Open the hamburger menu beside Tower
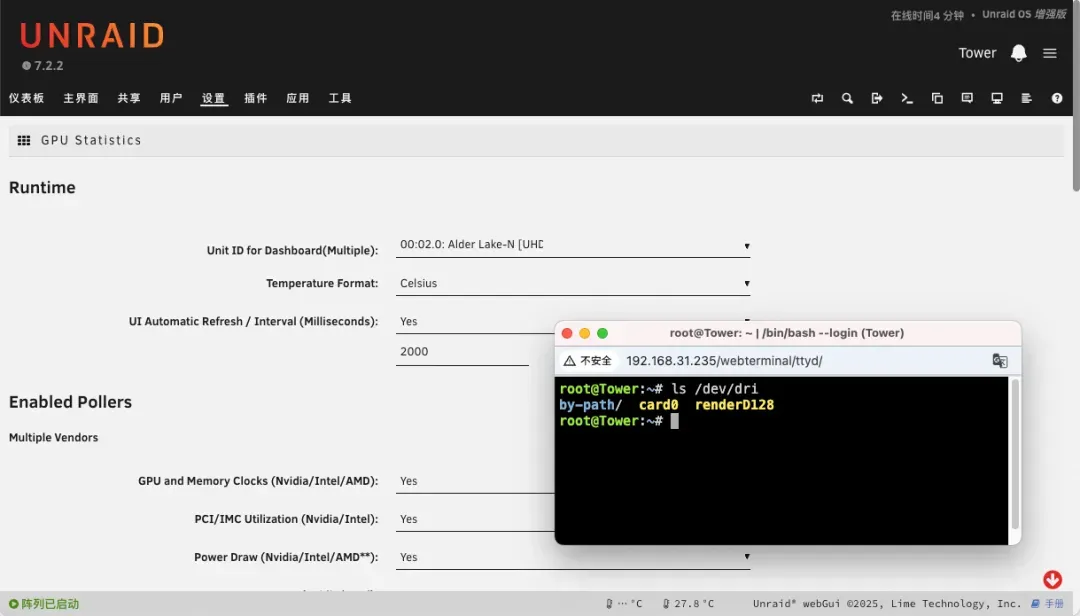The image size is (1080, 616). pos(1050,53)
